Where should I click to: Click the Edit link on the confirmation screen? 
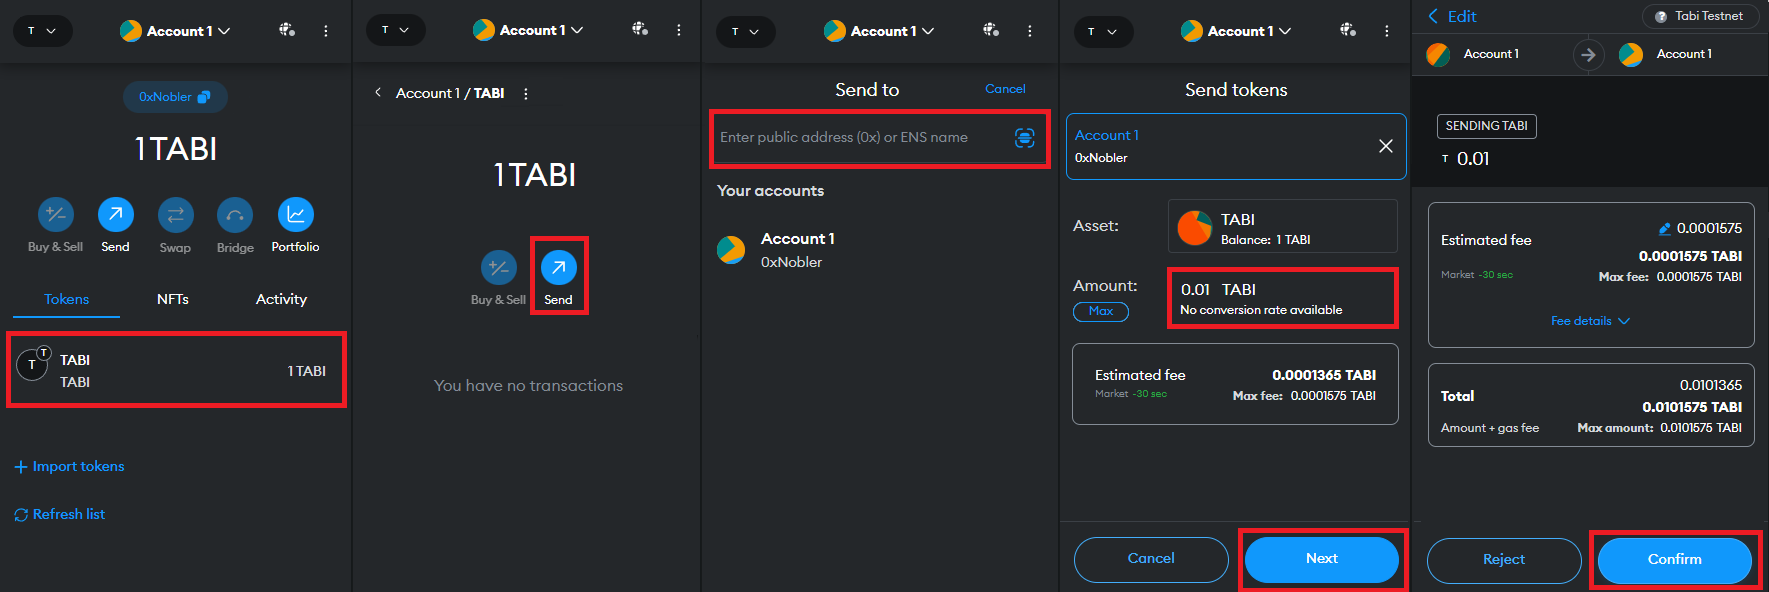point(1462,16)
